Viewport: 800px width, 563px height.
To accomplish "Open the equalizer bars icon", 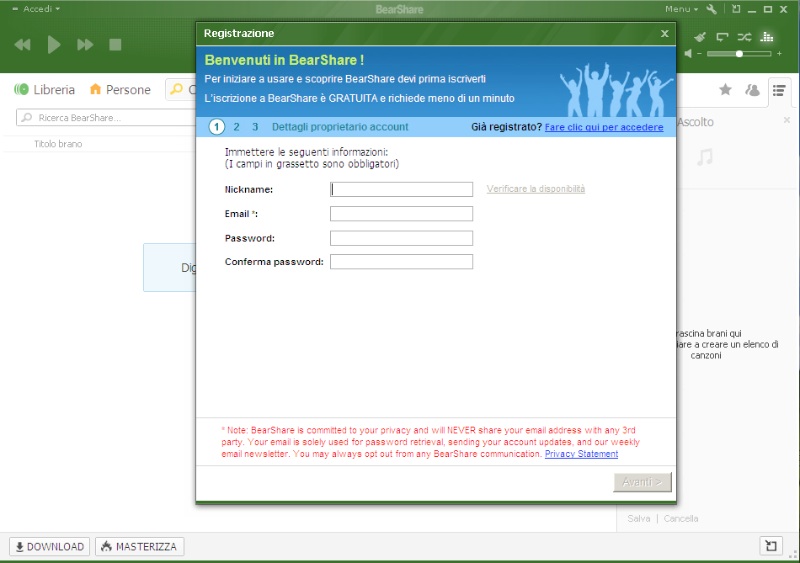I will pyautogui.click(x=767, y=37).
